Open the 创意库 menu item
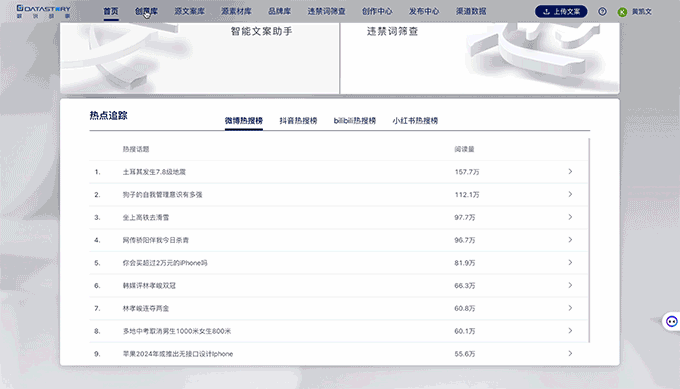Screen dimensions: 680x389 pos(146,11)
